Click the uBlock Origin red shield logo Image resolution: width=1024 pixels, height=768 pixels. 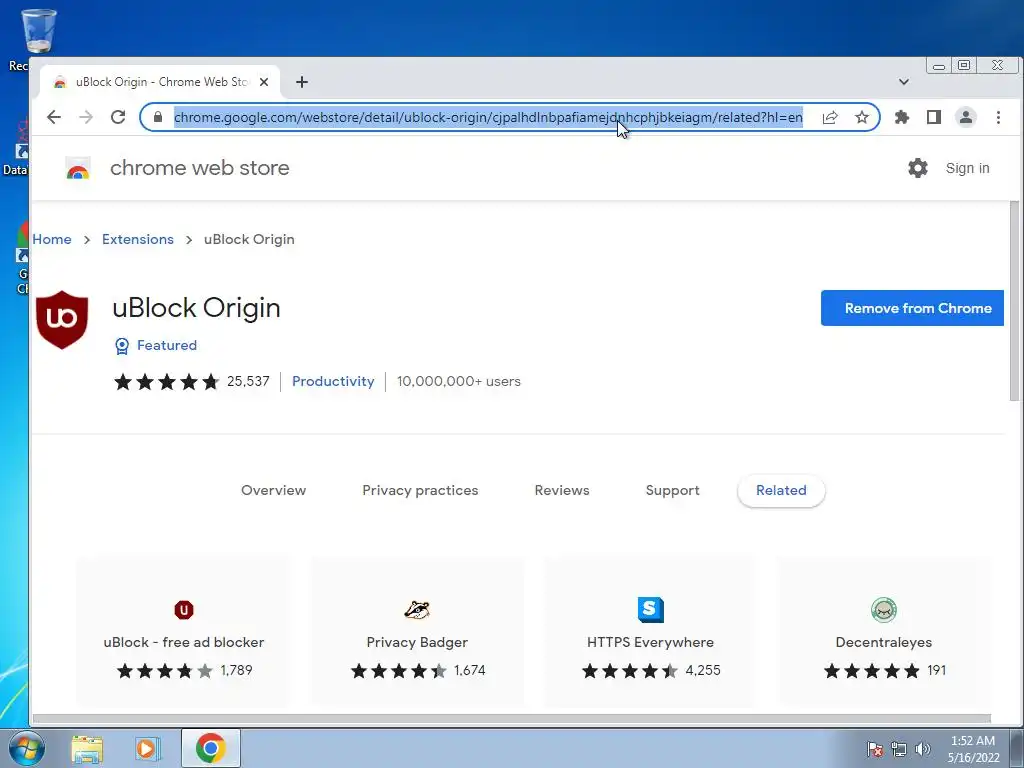pyautogui.click(x=62, y=319)
